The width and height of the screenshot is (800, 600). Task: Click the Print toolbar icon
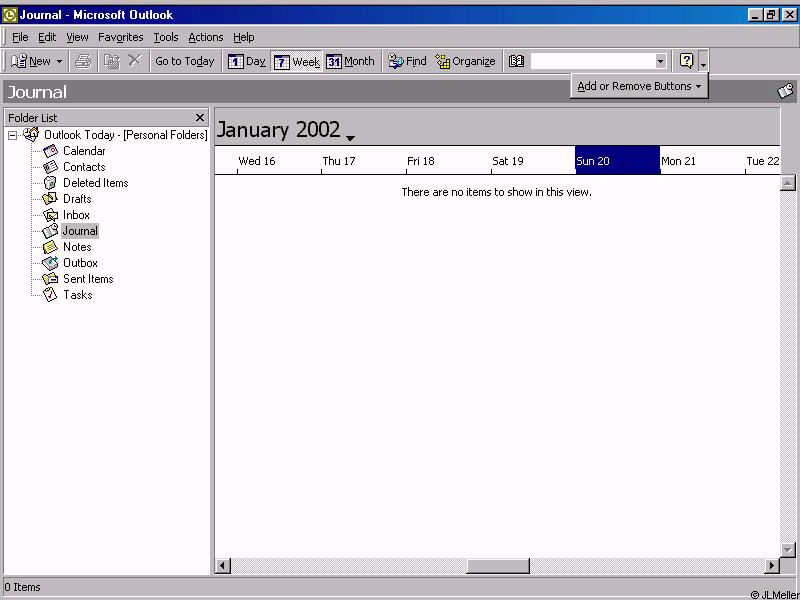click(83, 61)
